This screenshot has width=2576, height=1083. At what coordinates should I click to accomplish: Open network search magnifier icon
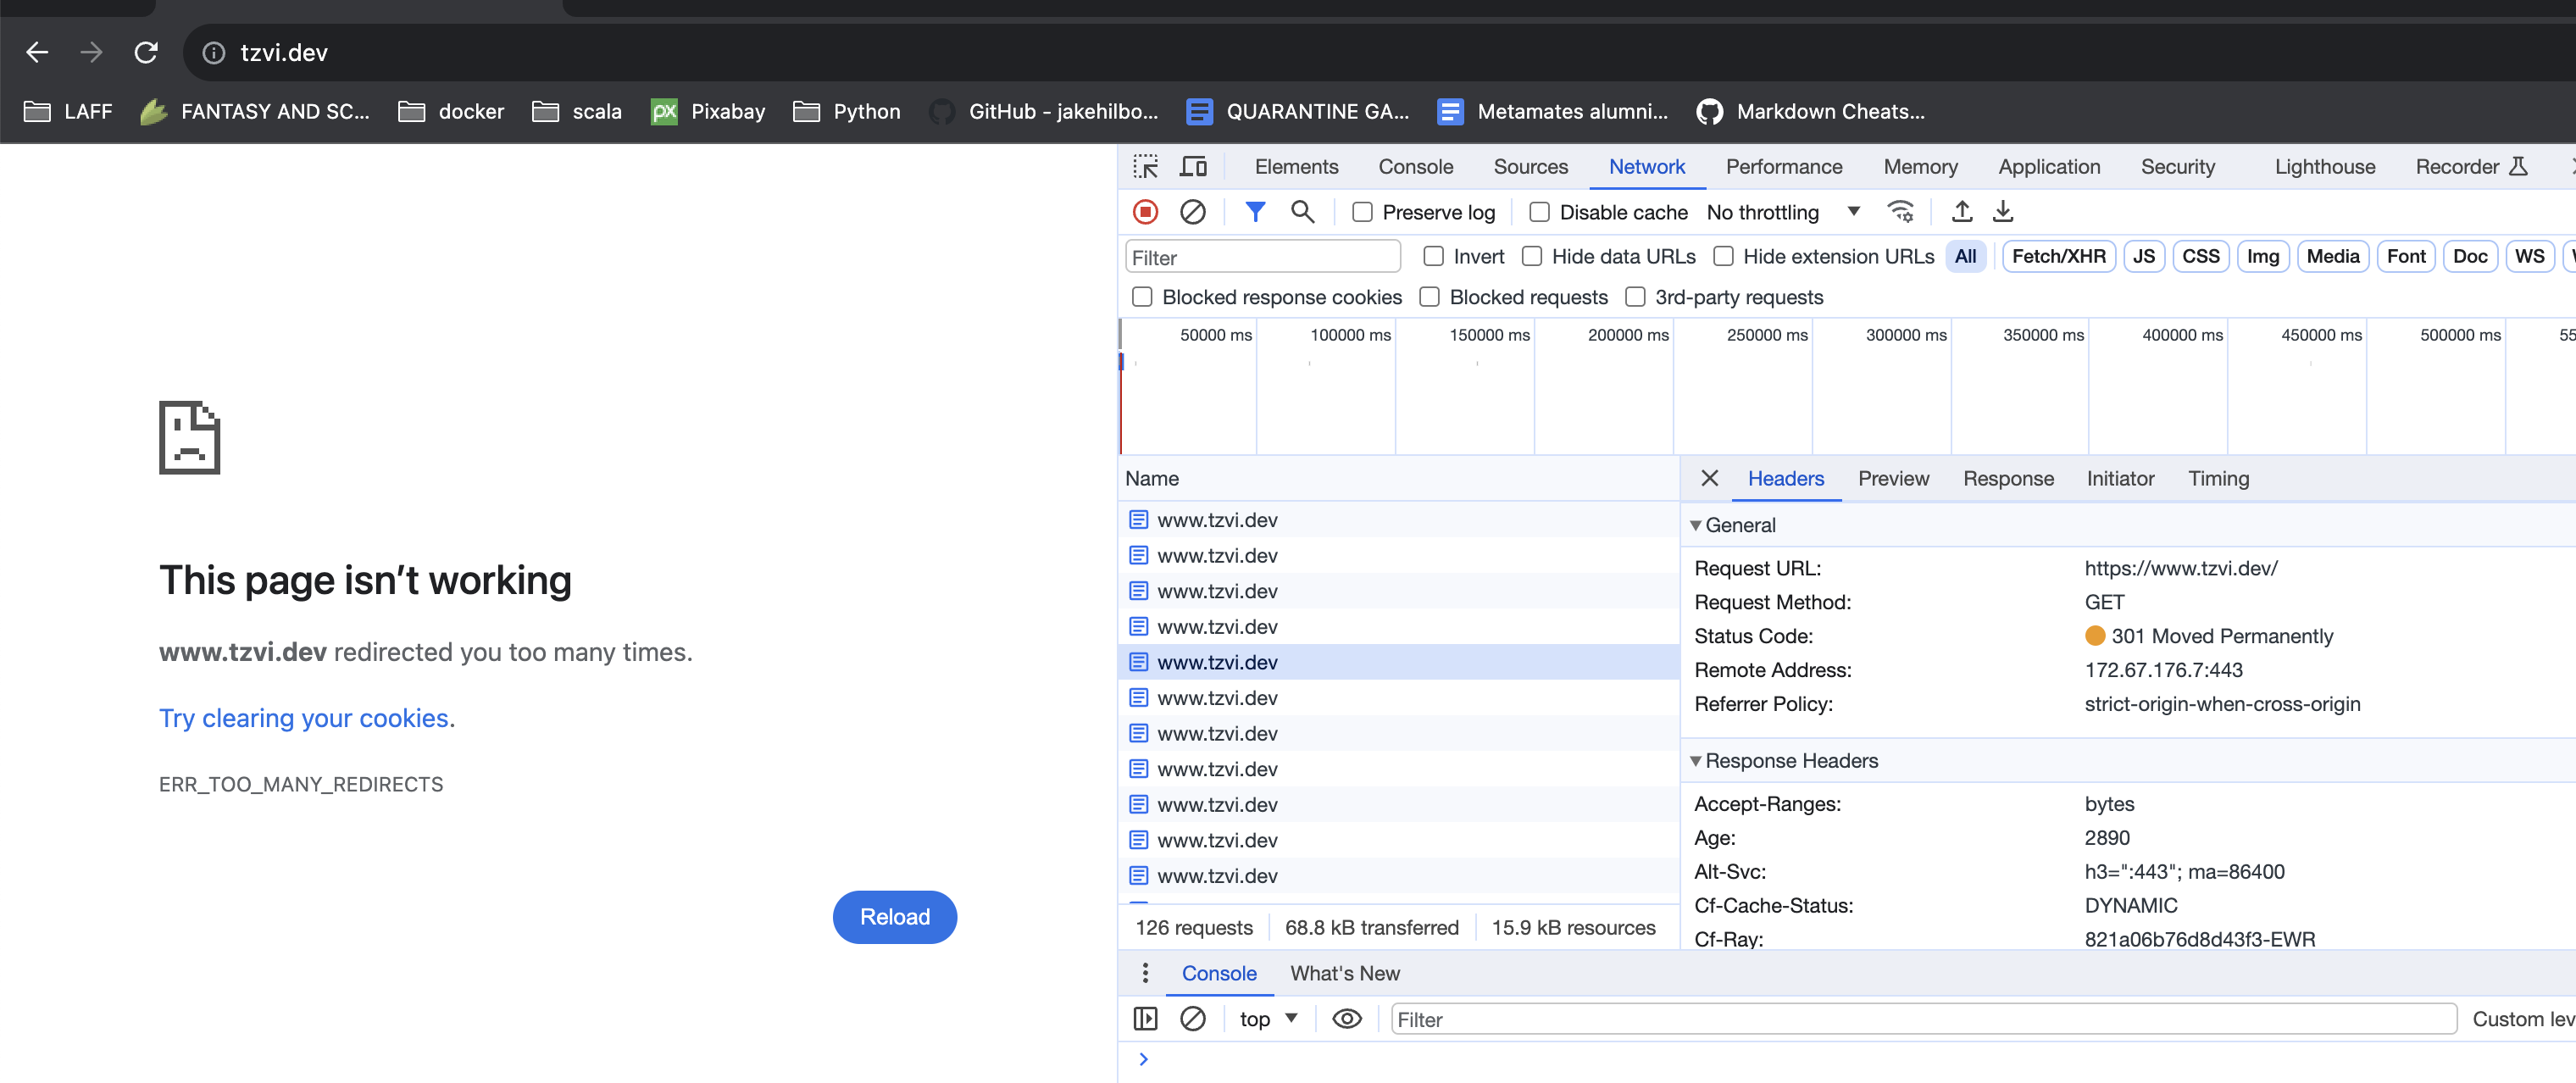[x=1302, y=212]
